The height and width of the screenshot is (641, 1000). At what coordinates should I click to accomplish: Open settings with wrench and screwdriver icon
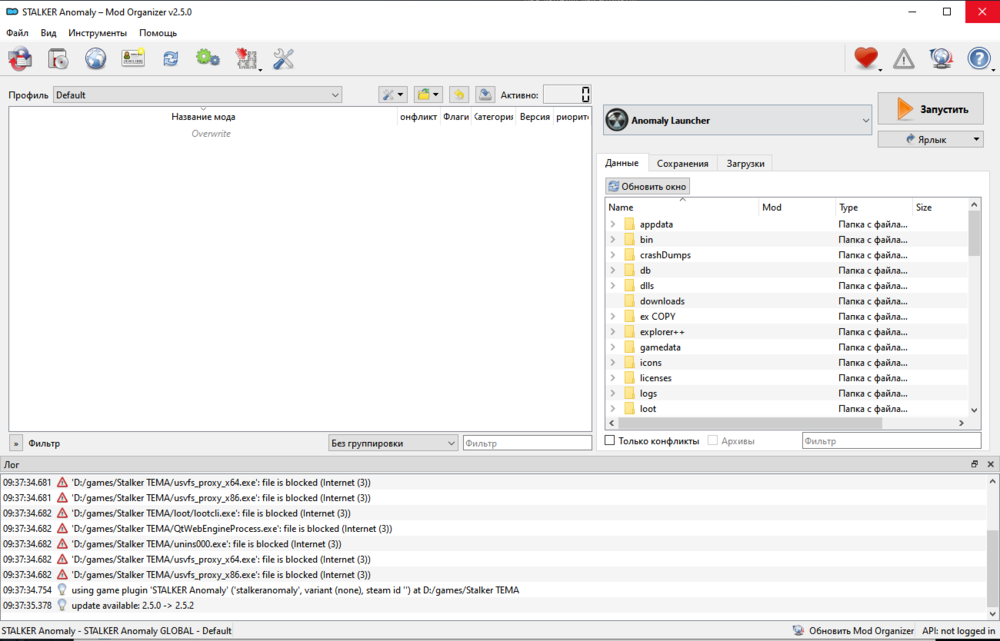tap(283, 59)
